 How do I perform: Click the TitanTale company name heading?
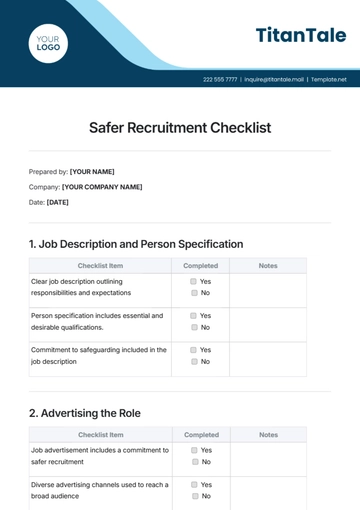click(301, 35)
